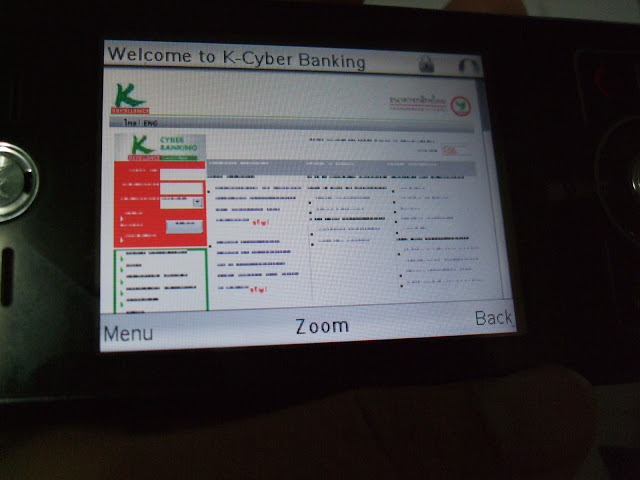
Task: Click the Thai bank name text beside emblem
Action: coord(418,103)
